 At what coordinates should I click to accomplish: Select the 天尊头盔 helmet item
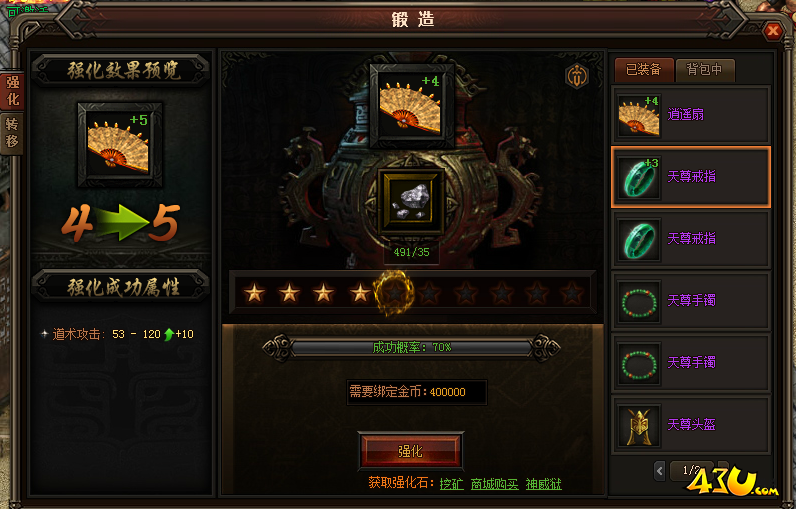coord(691,424)
